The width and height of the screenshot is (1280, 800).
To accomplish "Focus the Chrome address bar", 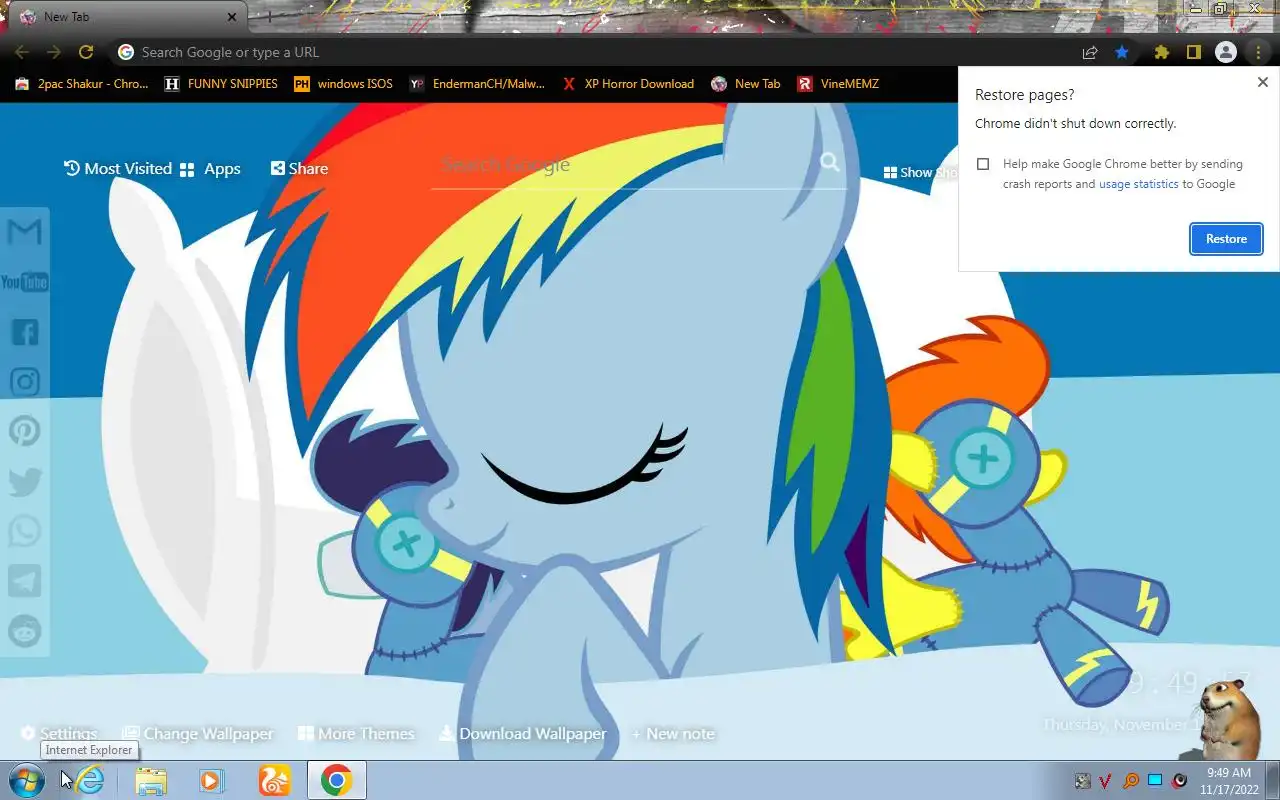I will click(x=600, y=52).
